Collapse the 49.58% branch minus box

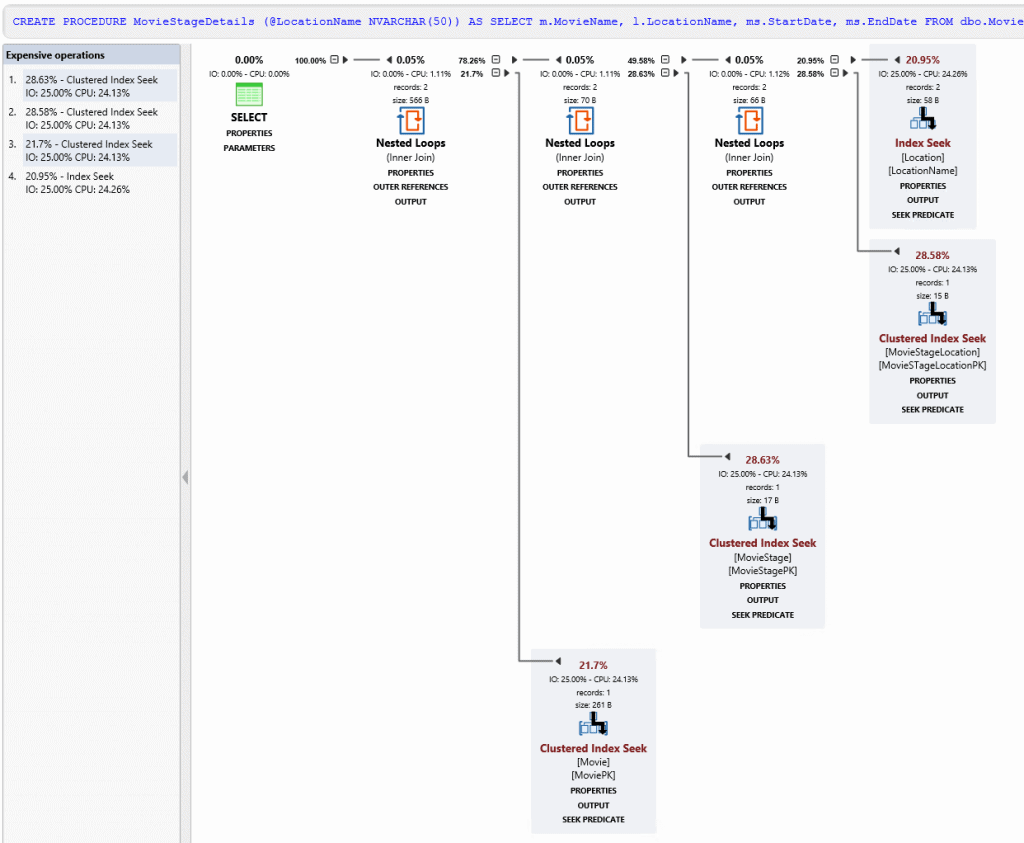tap(664, 58)
